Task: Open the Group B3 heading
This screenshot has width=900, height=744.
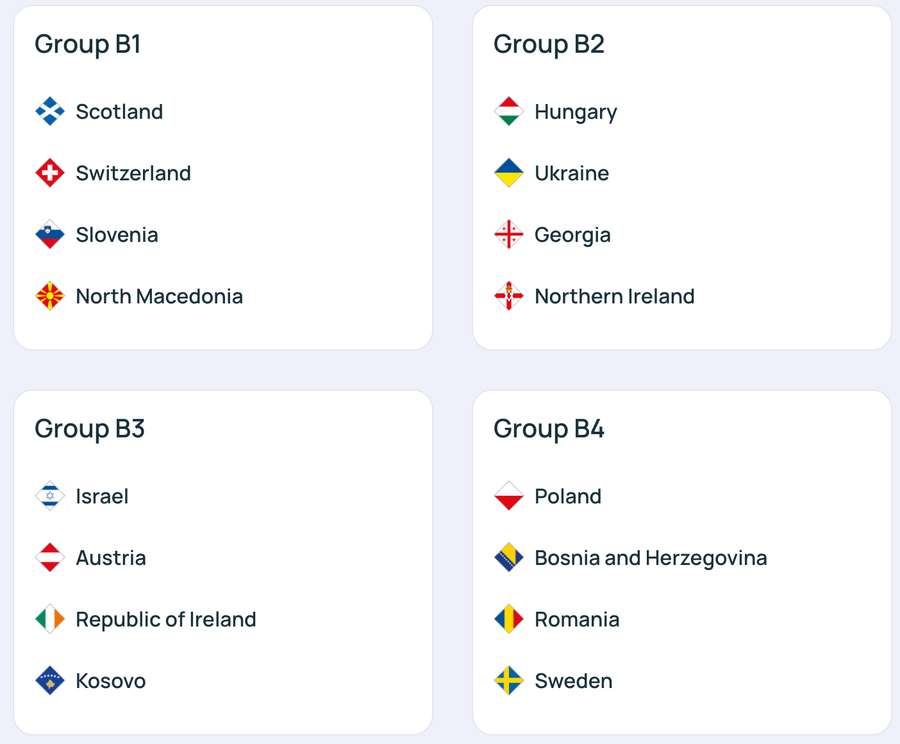Action: click(x=89, y=429)
